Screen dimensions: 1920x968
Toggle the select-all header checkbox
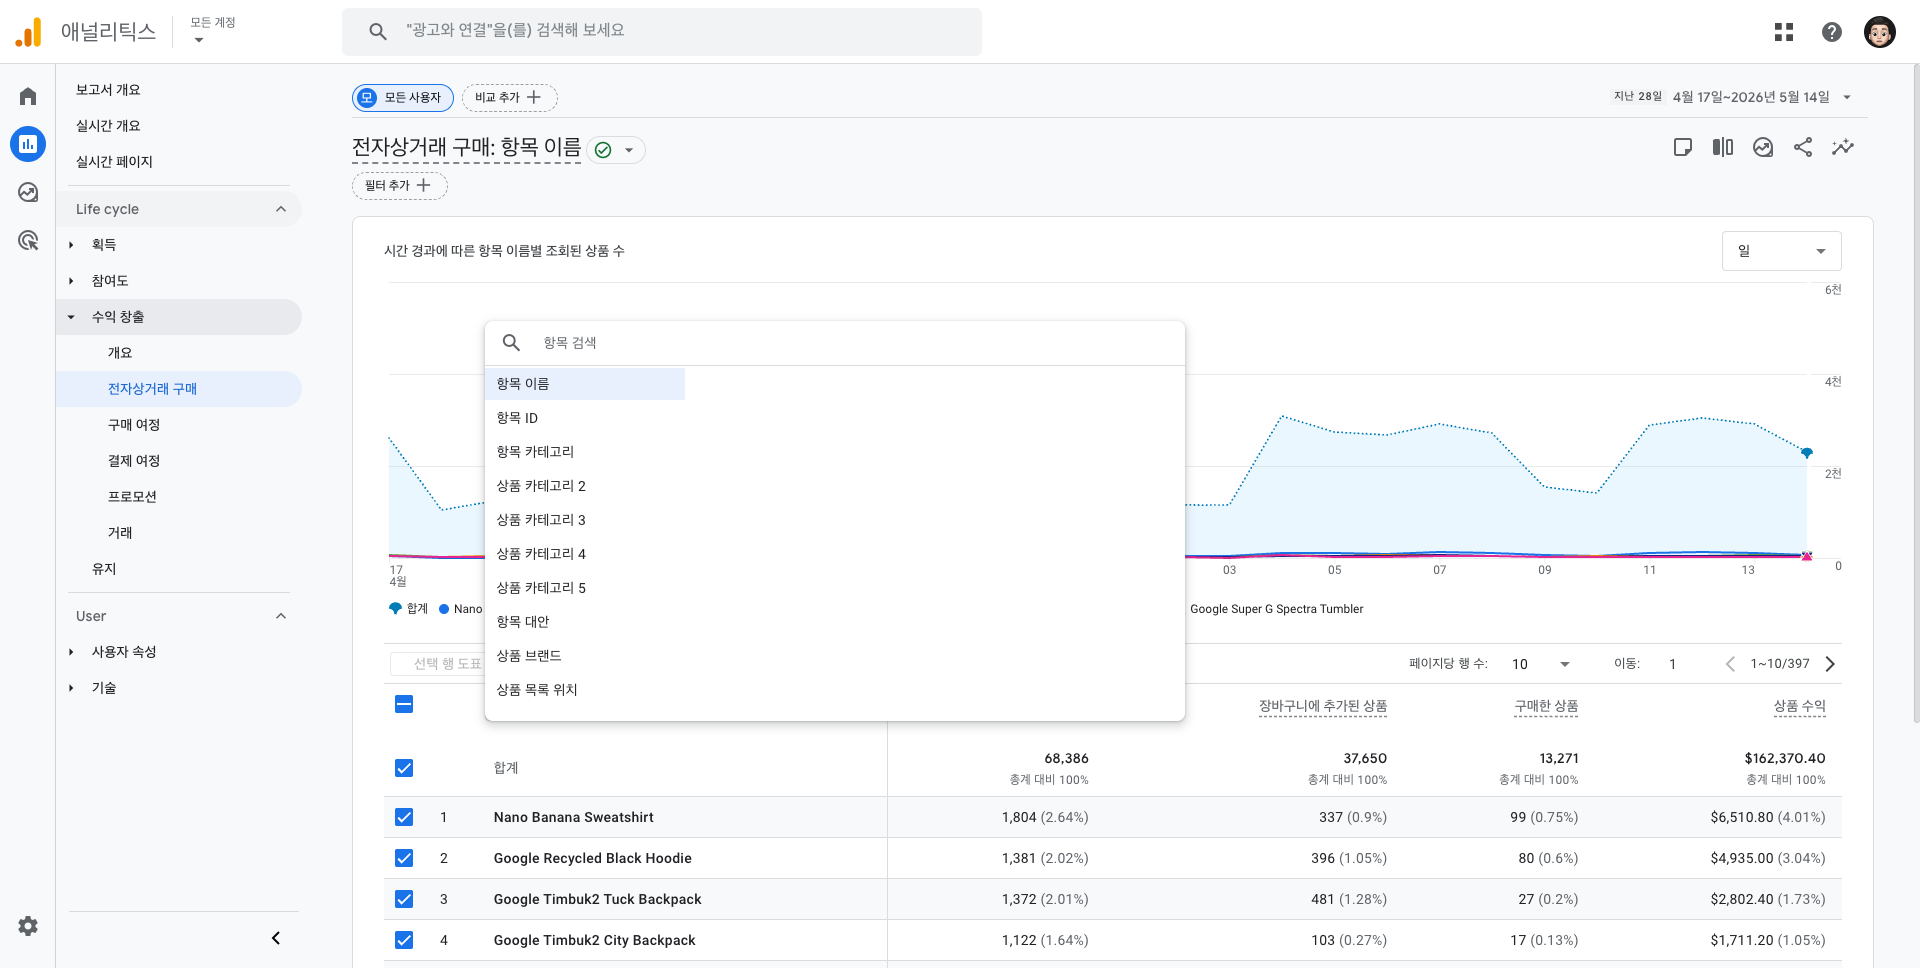[x=404, y=704]
